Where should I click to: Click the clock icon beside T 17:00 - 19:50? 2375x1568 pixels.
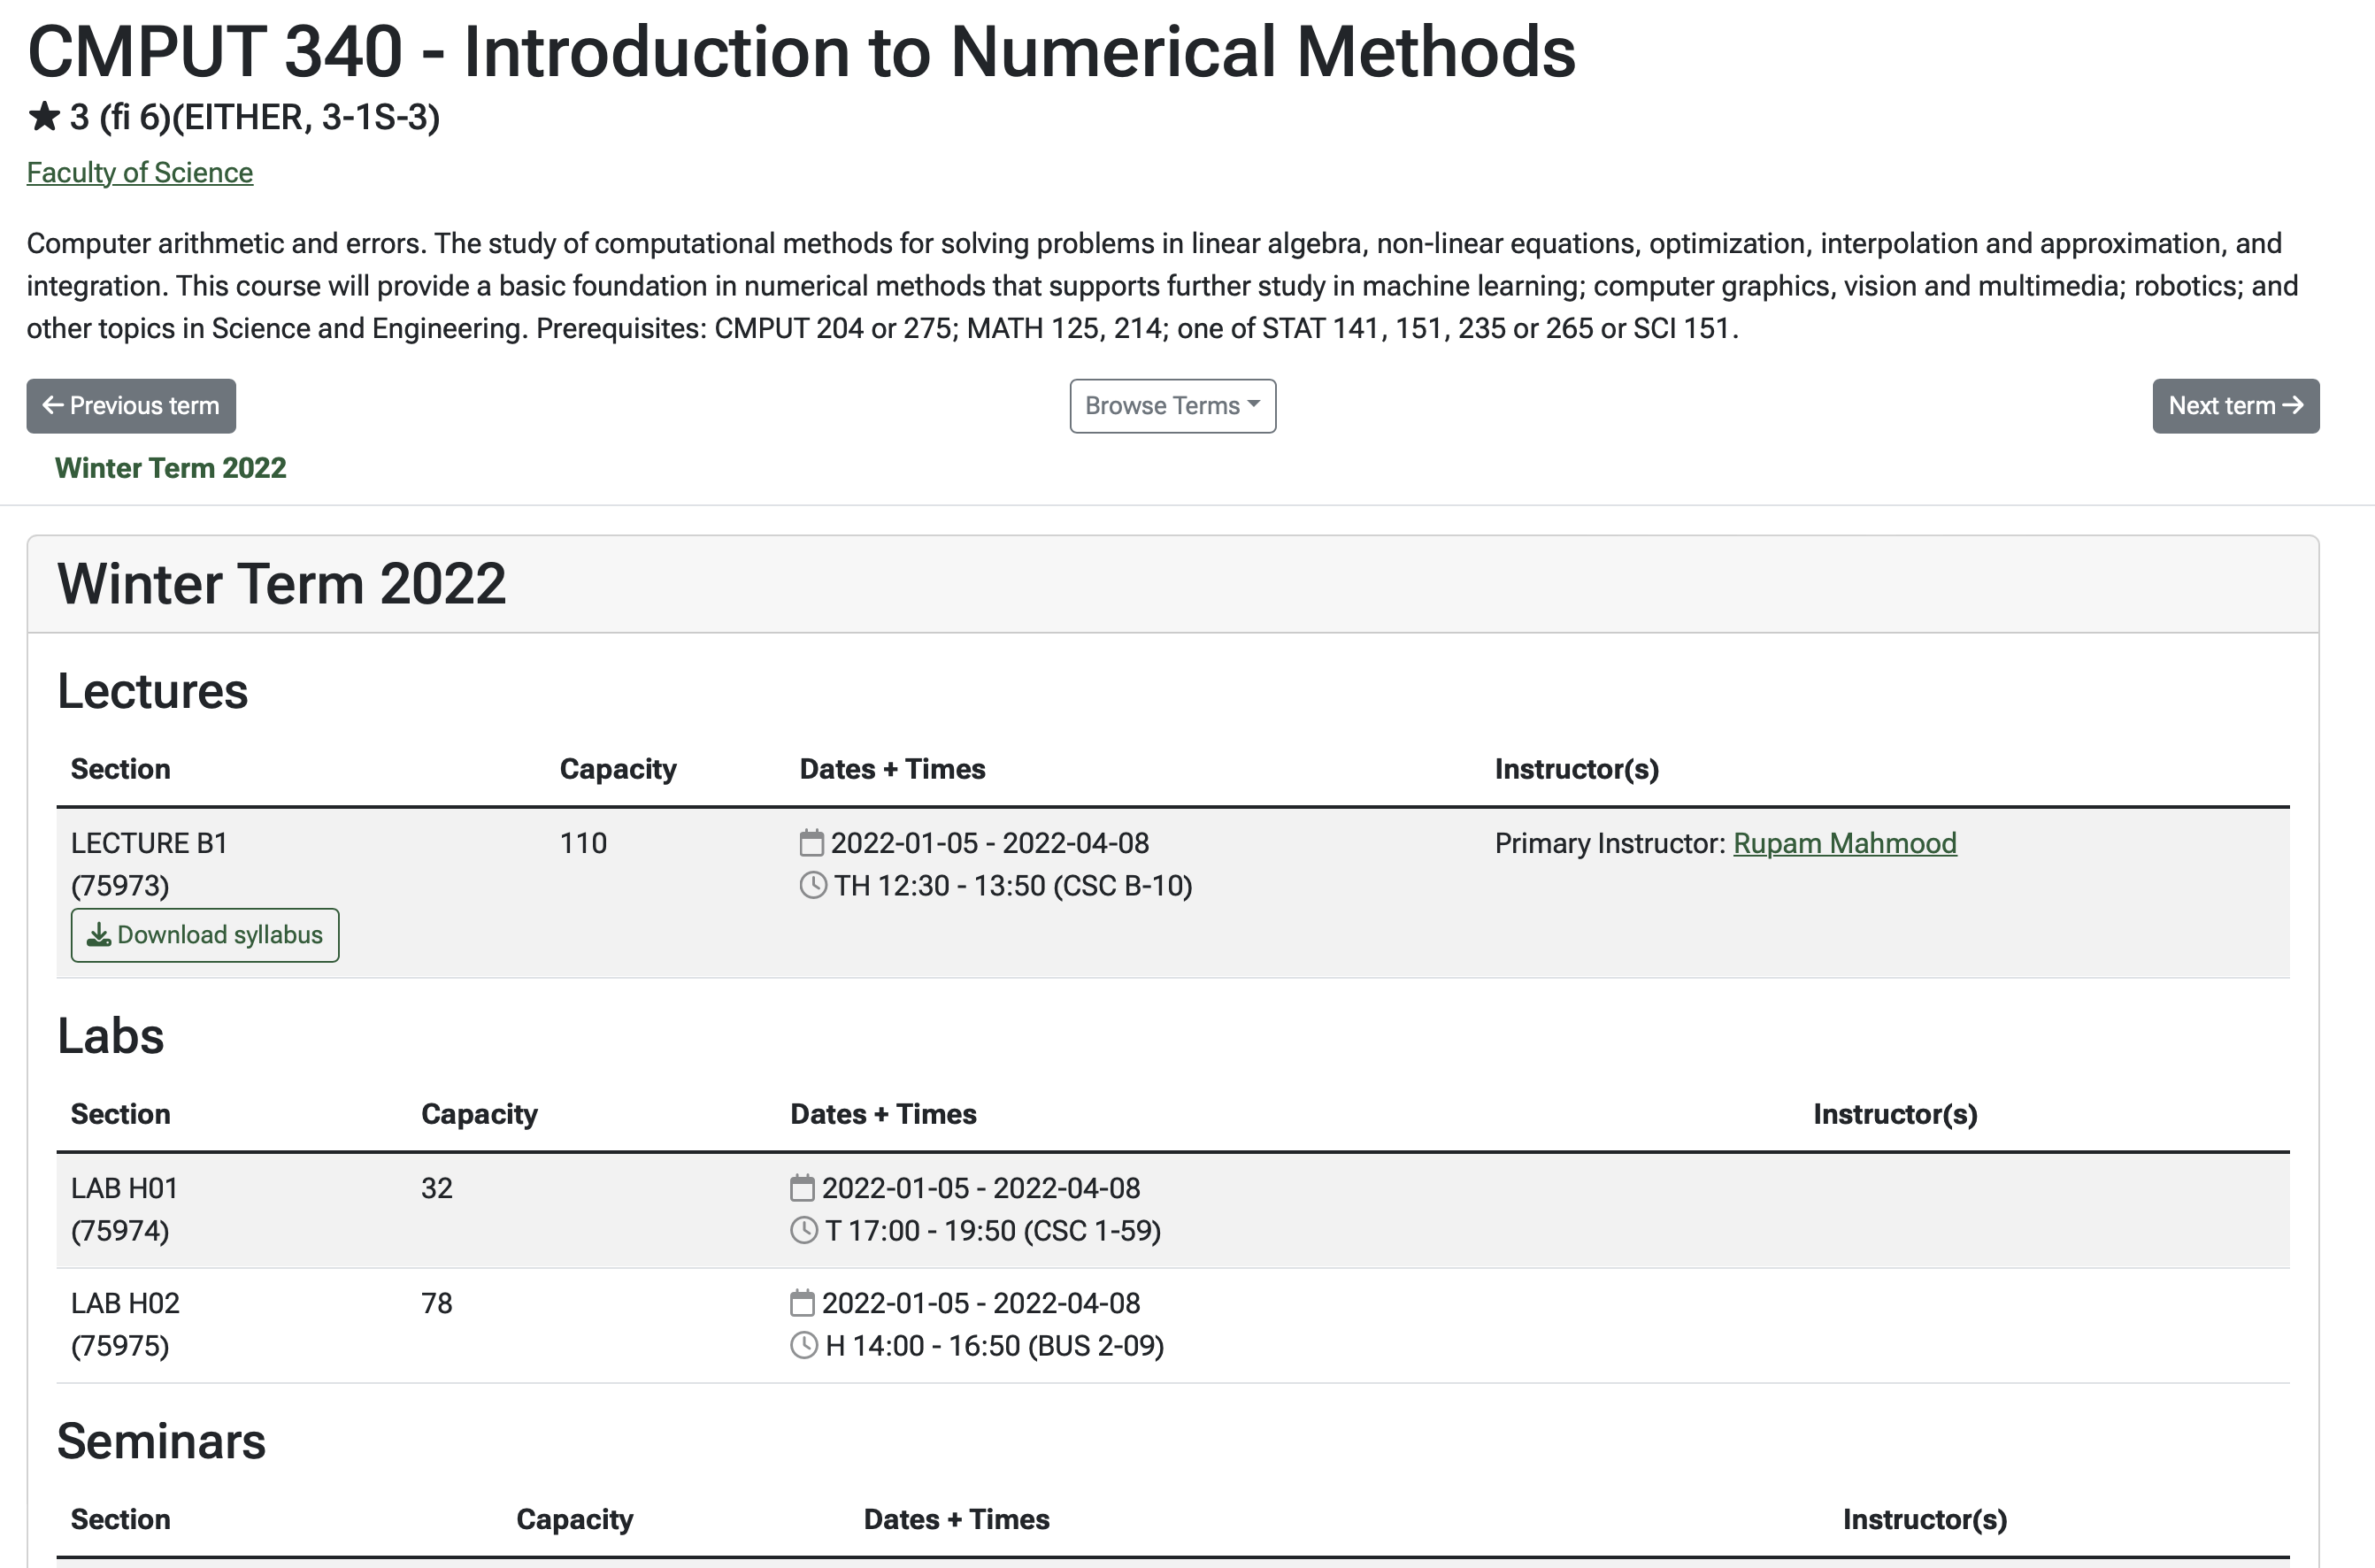[804, 1230]
